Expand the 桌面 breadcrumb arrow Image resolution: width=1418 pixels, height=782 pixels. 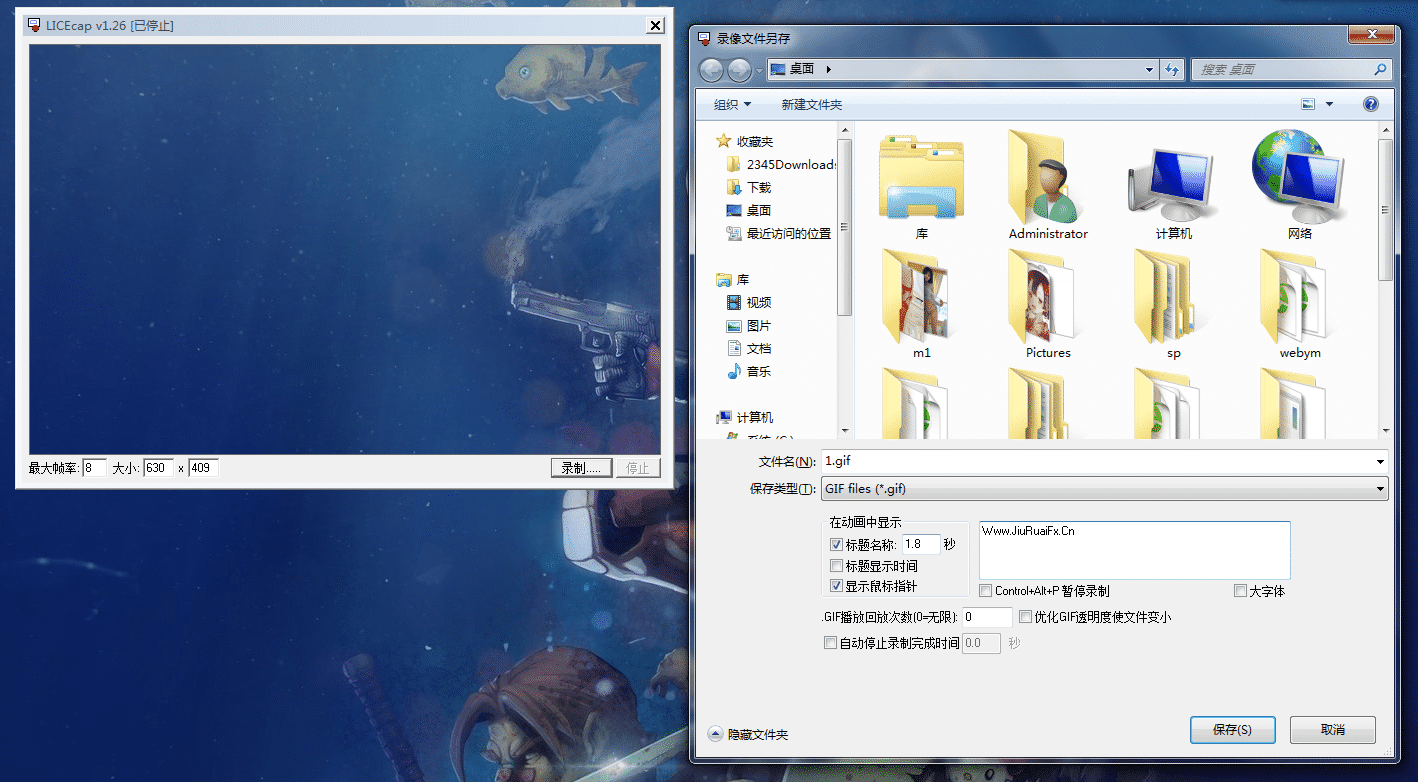(x=829, y=70)
